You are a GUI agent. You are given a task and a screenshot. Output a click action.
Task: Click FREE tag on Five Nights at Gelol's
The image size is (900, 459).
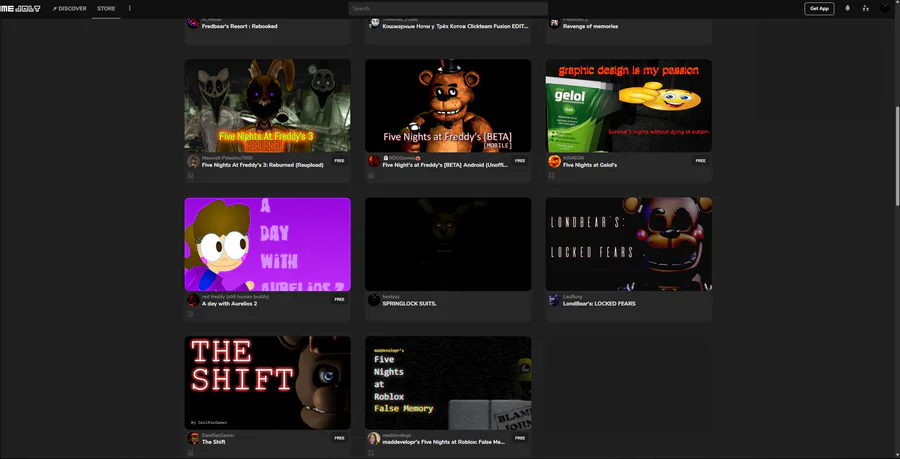(x=700, y=161)
